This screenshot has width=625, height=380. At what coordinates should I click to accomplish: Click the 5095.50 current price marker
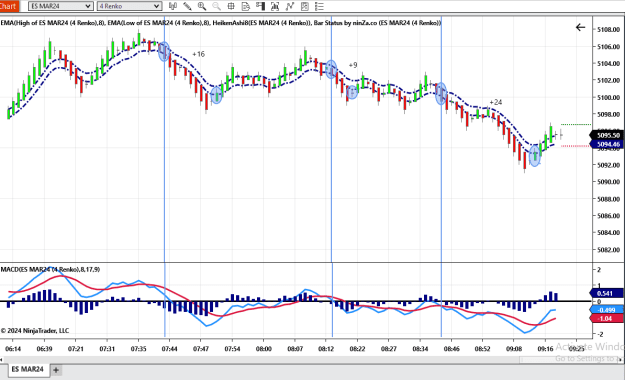607,135
